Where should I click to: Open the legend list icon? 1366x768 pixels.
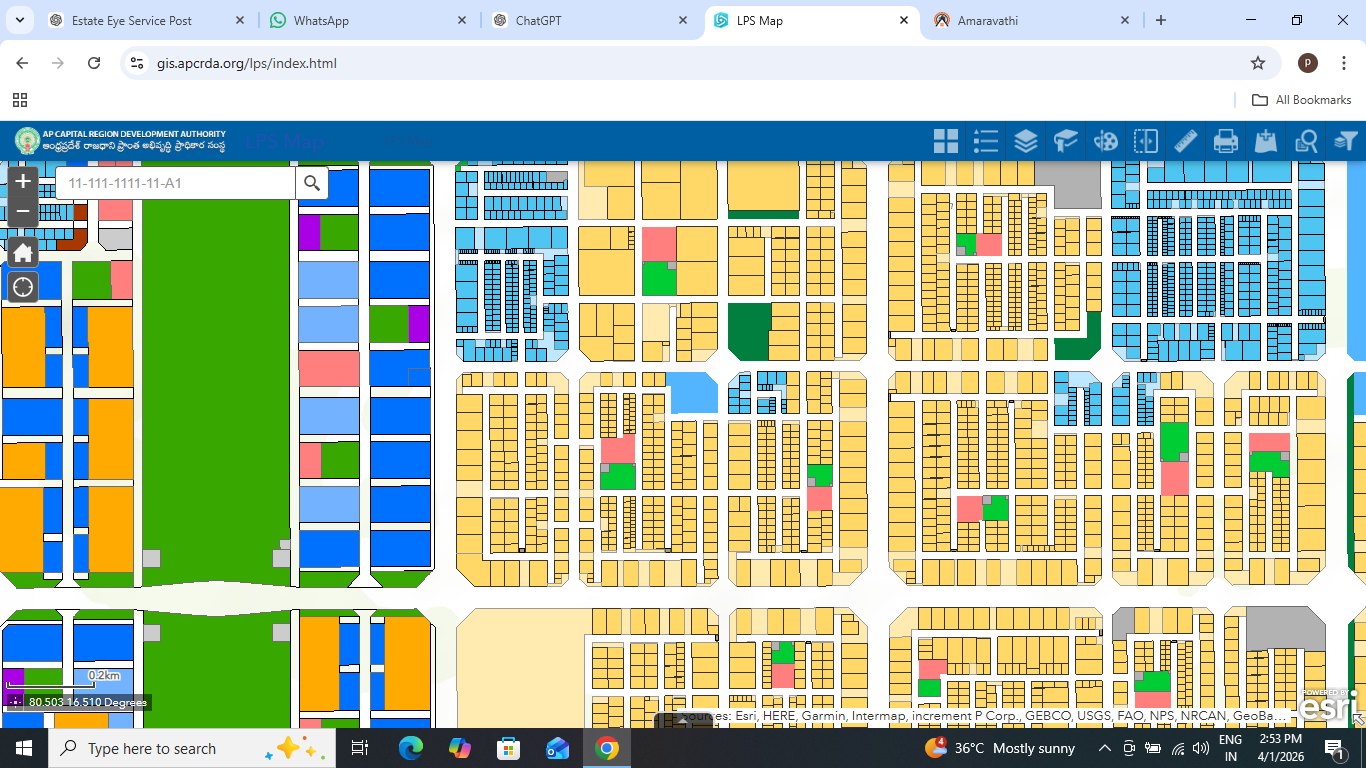click(x=986, y=141)
